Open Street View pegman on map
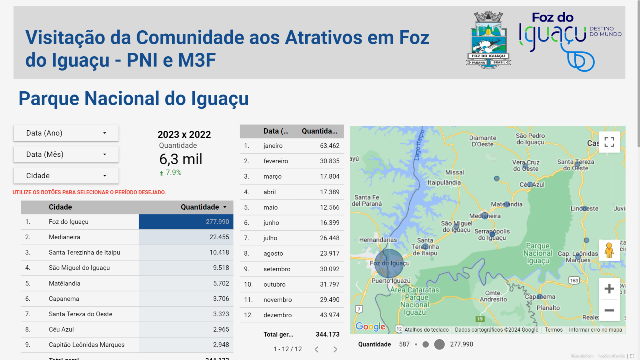Screen dimensions: 640x360 click(609, 250)
